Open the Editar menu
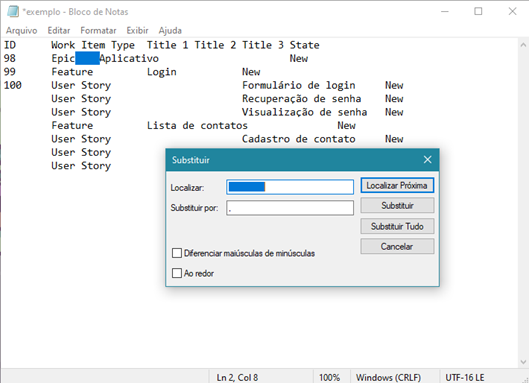The image size is (529, 383). point(59,30)
